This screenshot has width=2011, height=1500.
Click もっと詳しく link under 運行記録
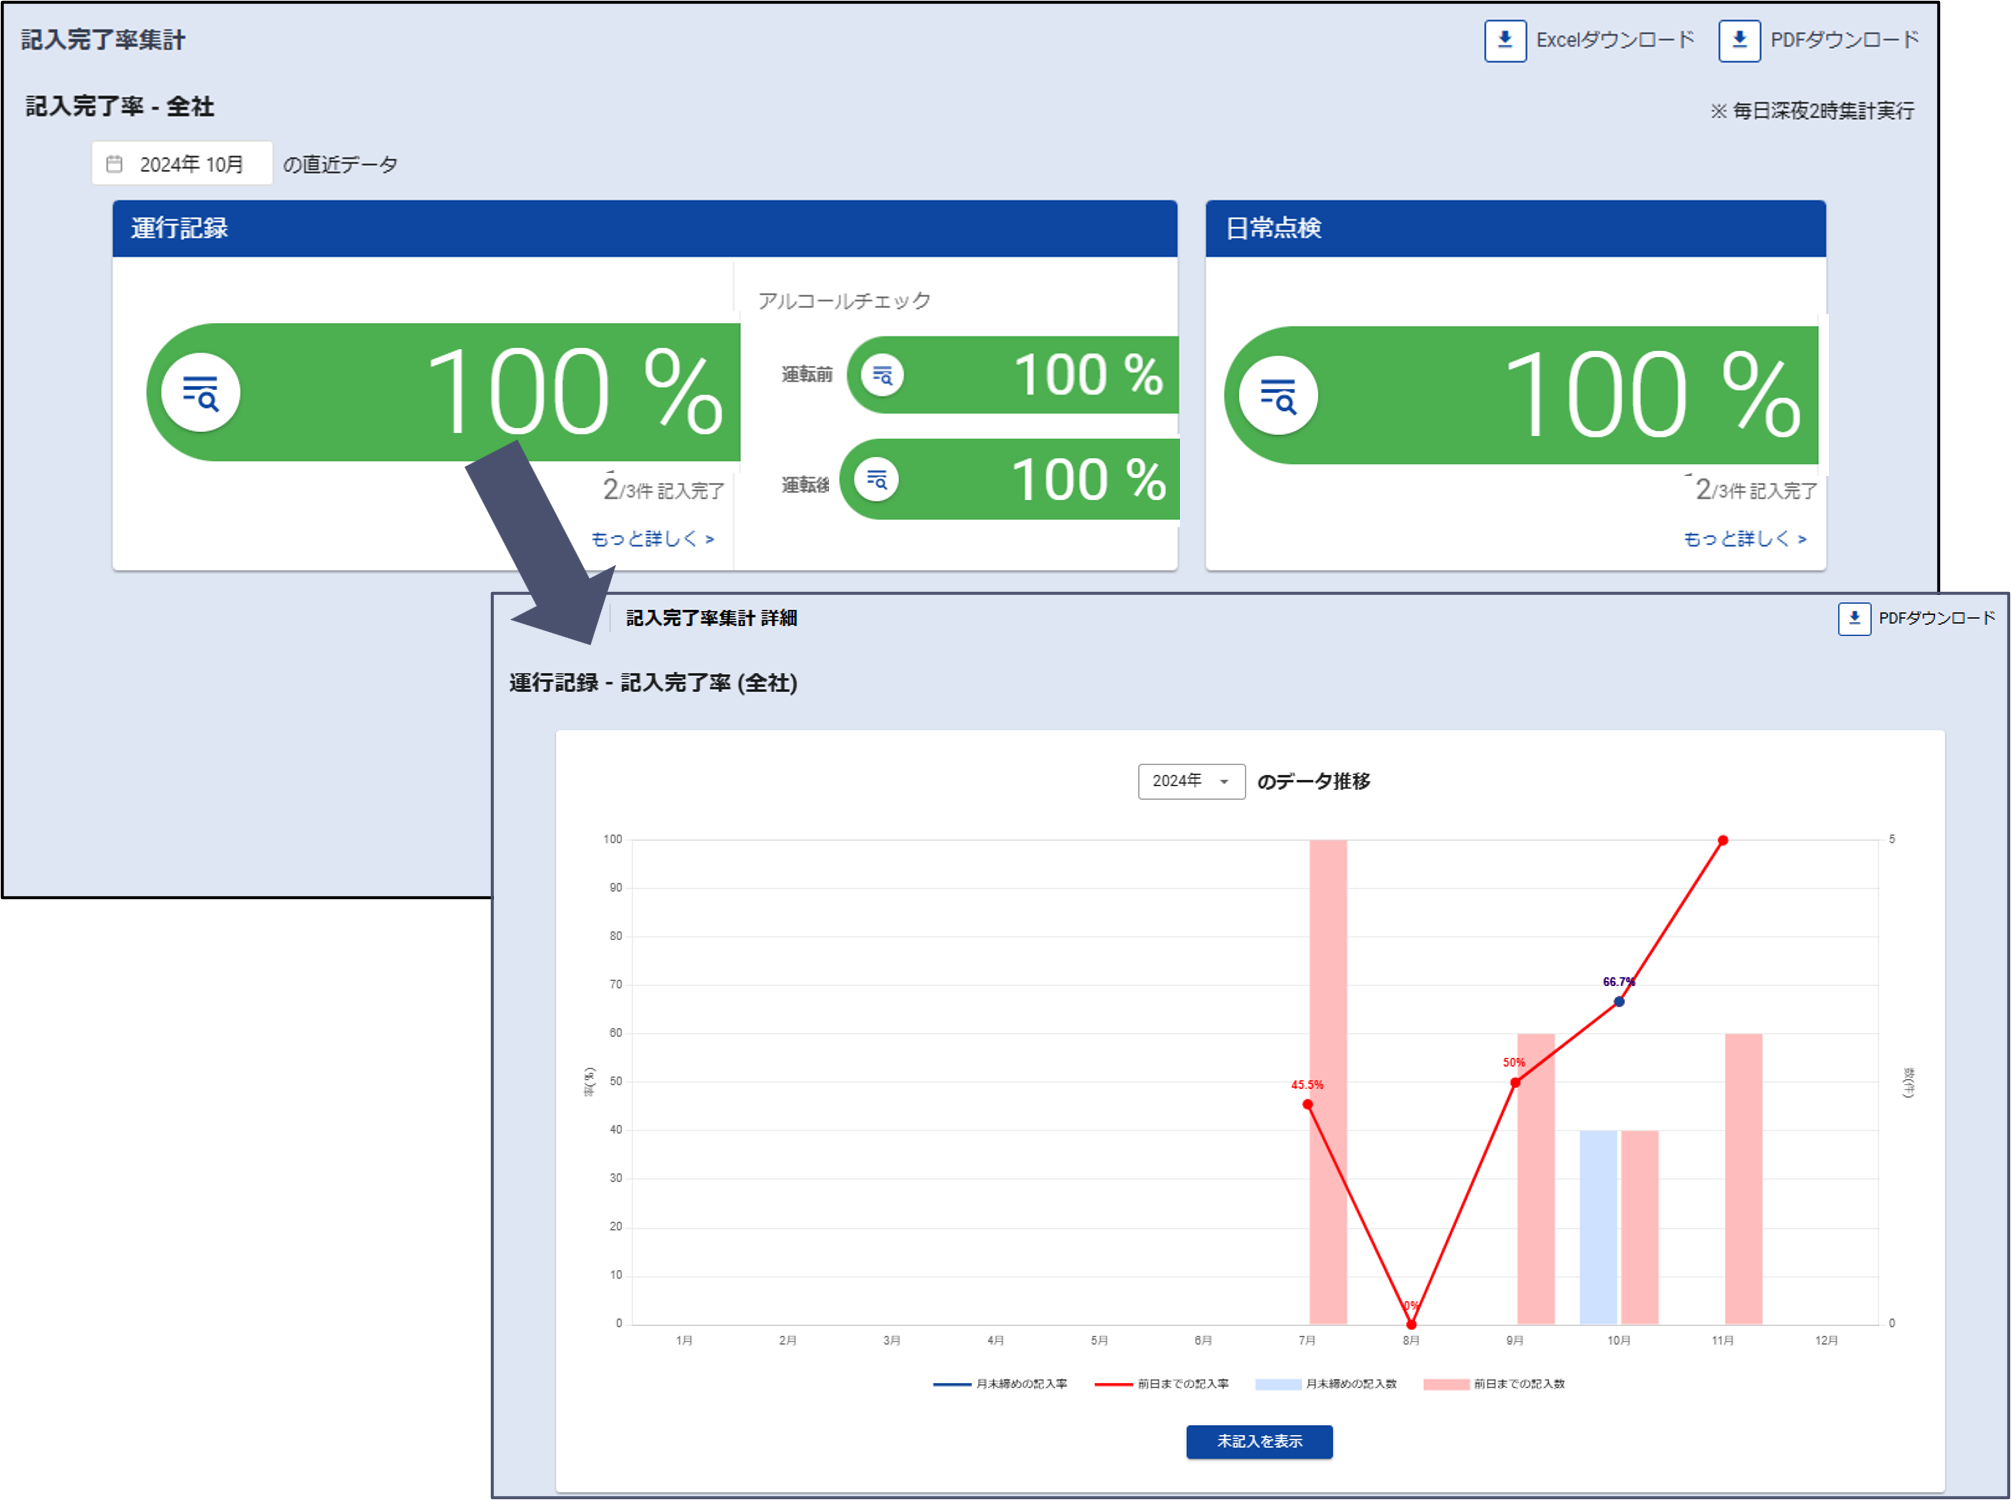(653, 539)
